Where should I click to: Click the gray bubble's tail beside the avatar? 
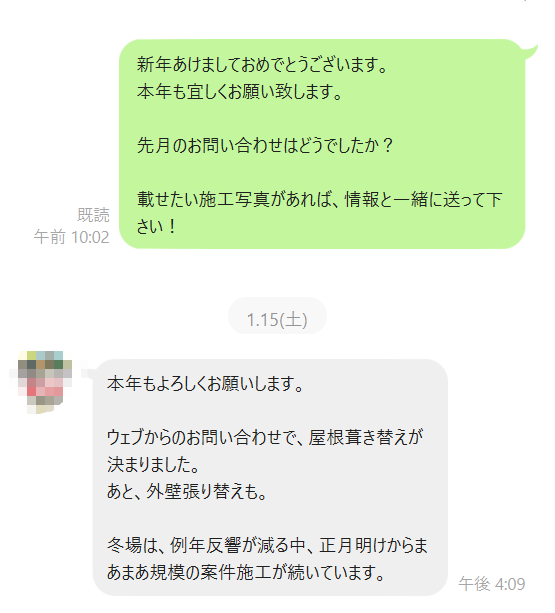coord(88,373)
